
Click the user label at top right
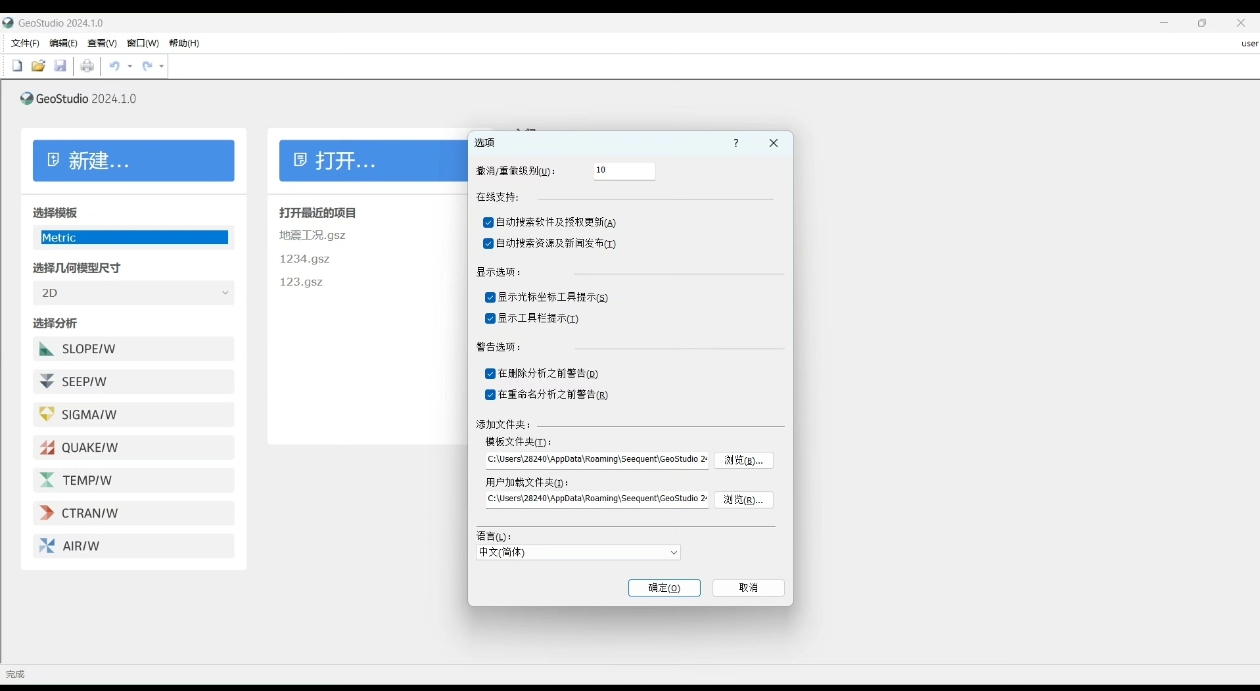(1249, 44)
